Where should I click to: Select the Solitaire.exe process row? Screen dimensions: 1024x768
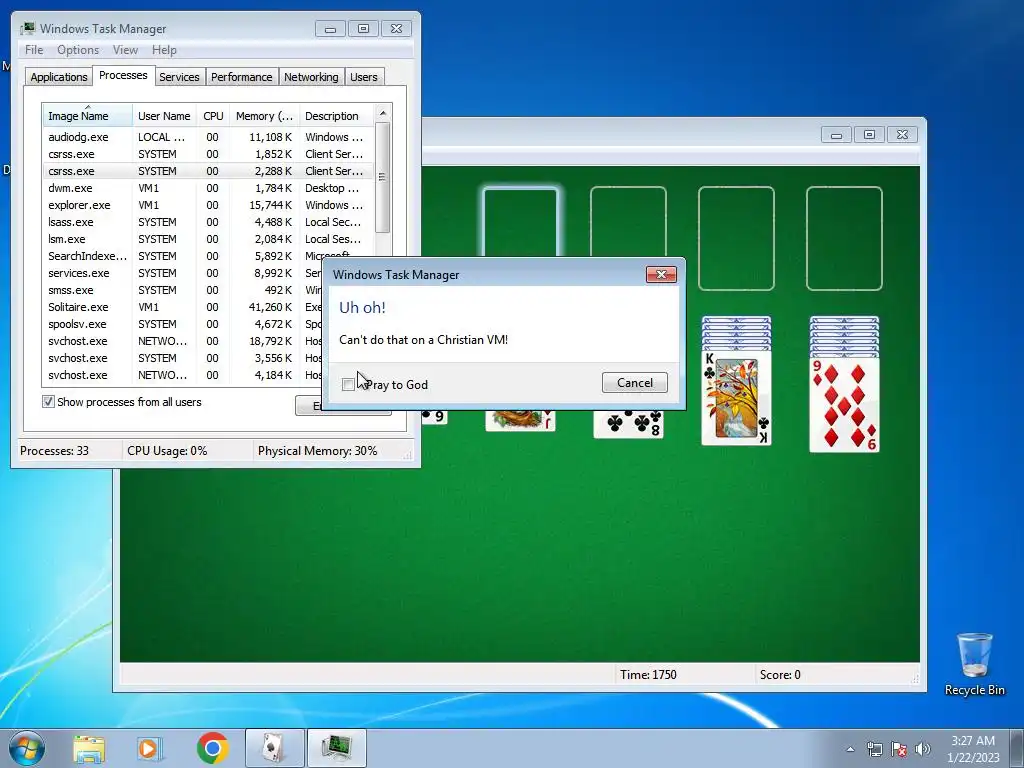183,307
